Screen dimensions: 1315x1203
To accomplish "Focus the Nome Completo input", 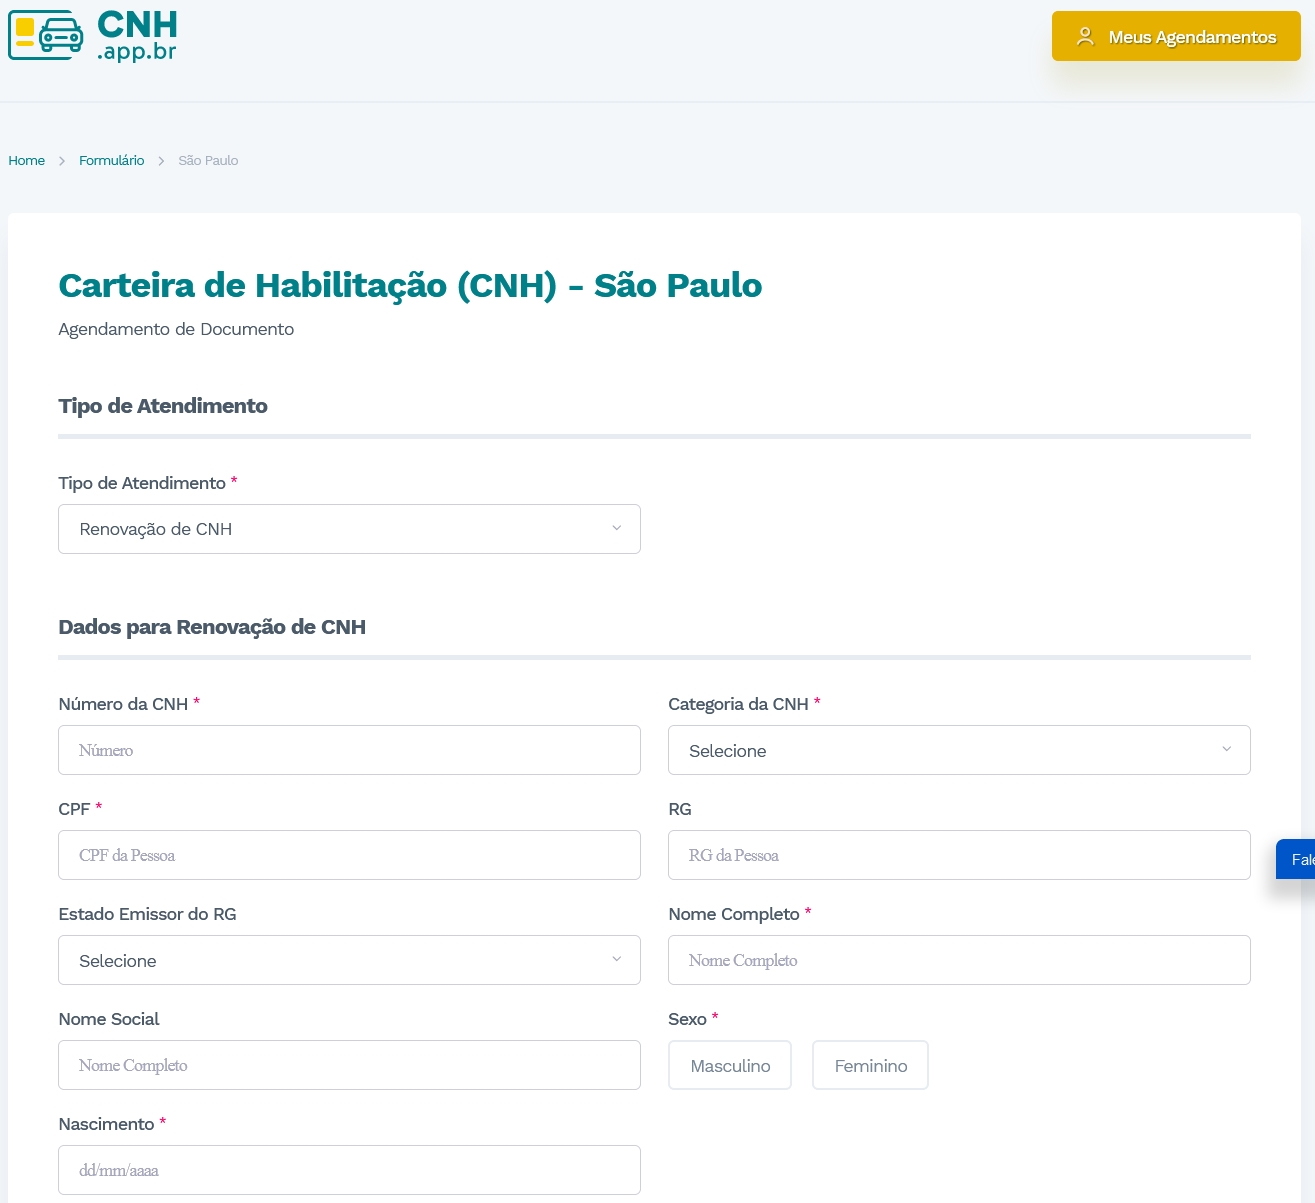I will pyautogui.click(x=959, y=960).
